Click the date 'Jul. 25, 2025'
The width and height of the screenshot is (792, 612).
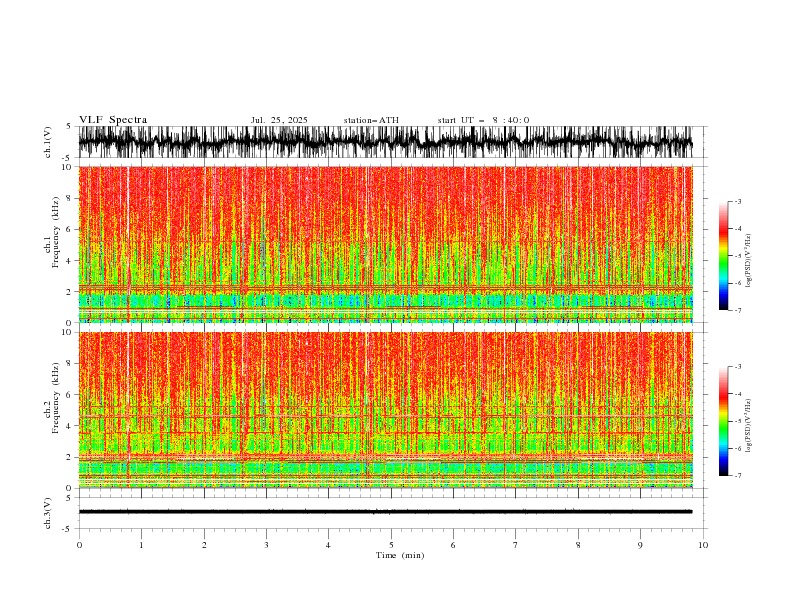click(x=279, y=120)
